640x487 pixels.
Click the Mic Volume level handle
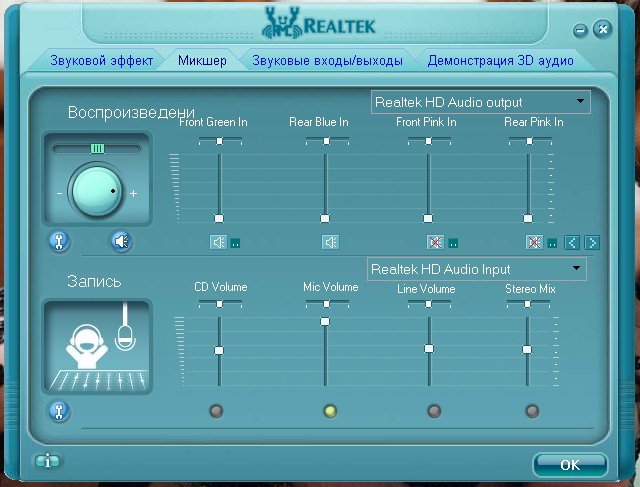coord(325,321)
